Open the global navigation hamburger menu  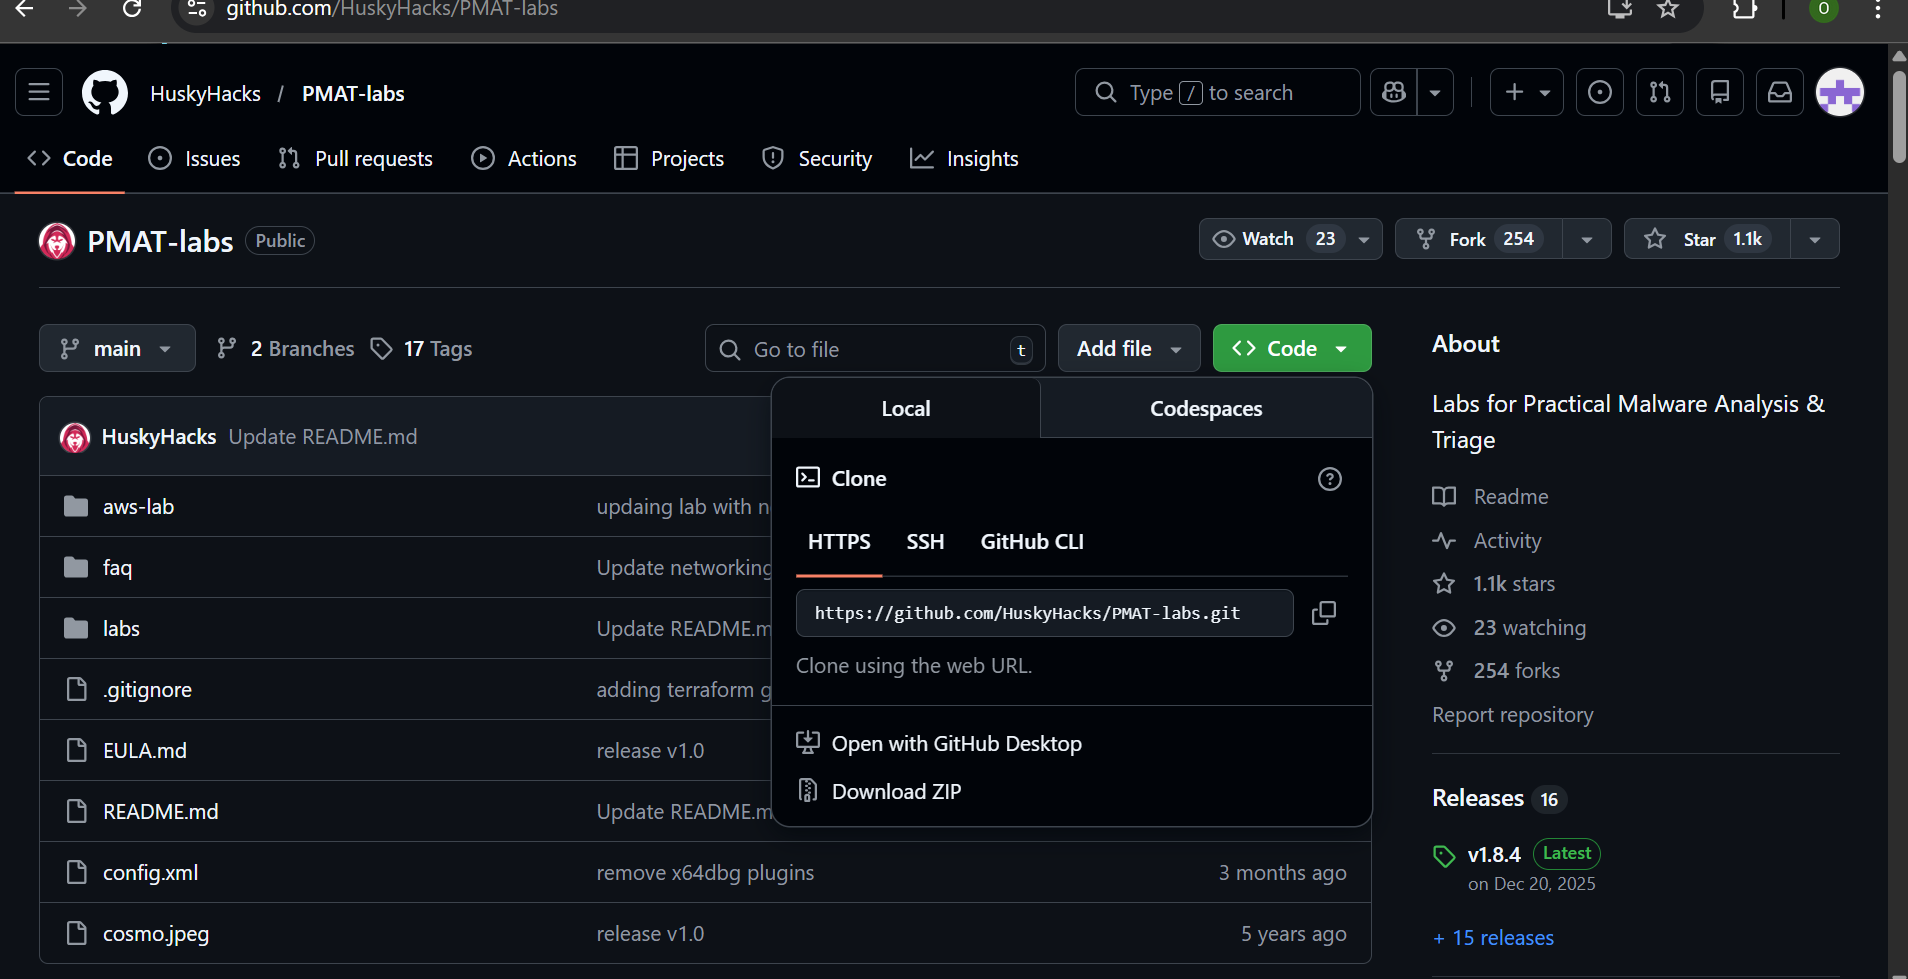[39, 93]
